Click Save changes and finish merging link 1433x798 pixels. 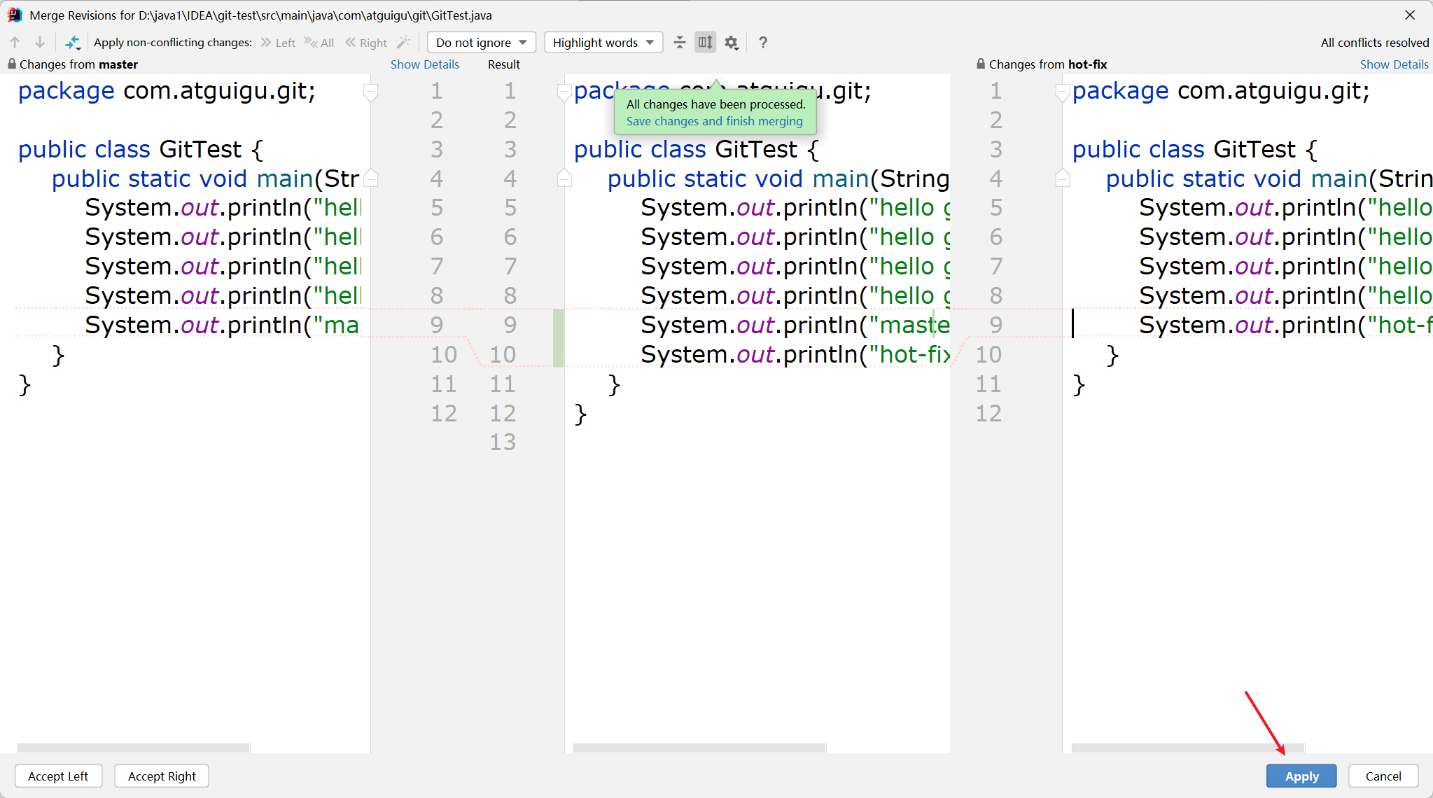(x=714, y=121)
